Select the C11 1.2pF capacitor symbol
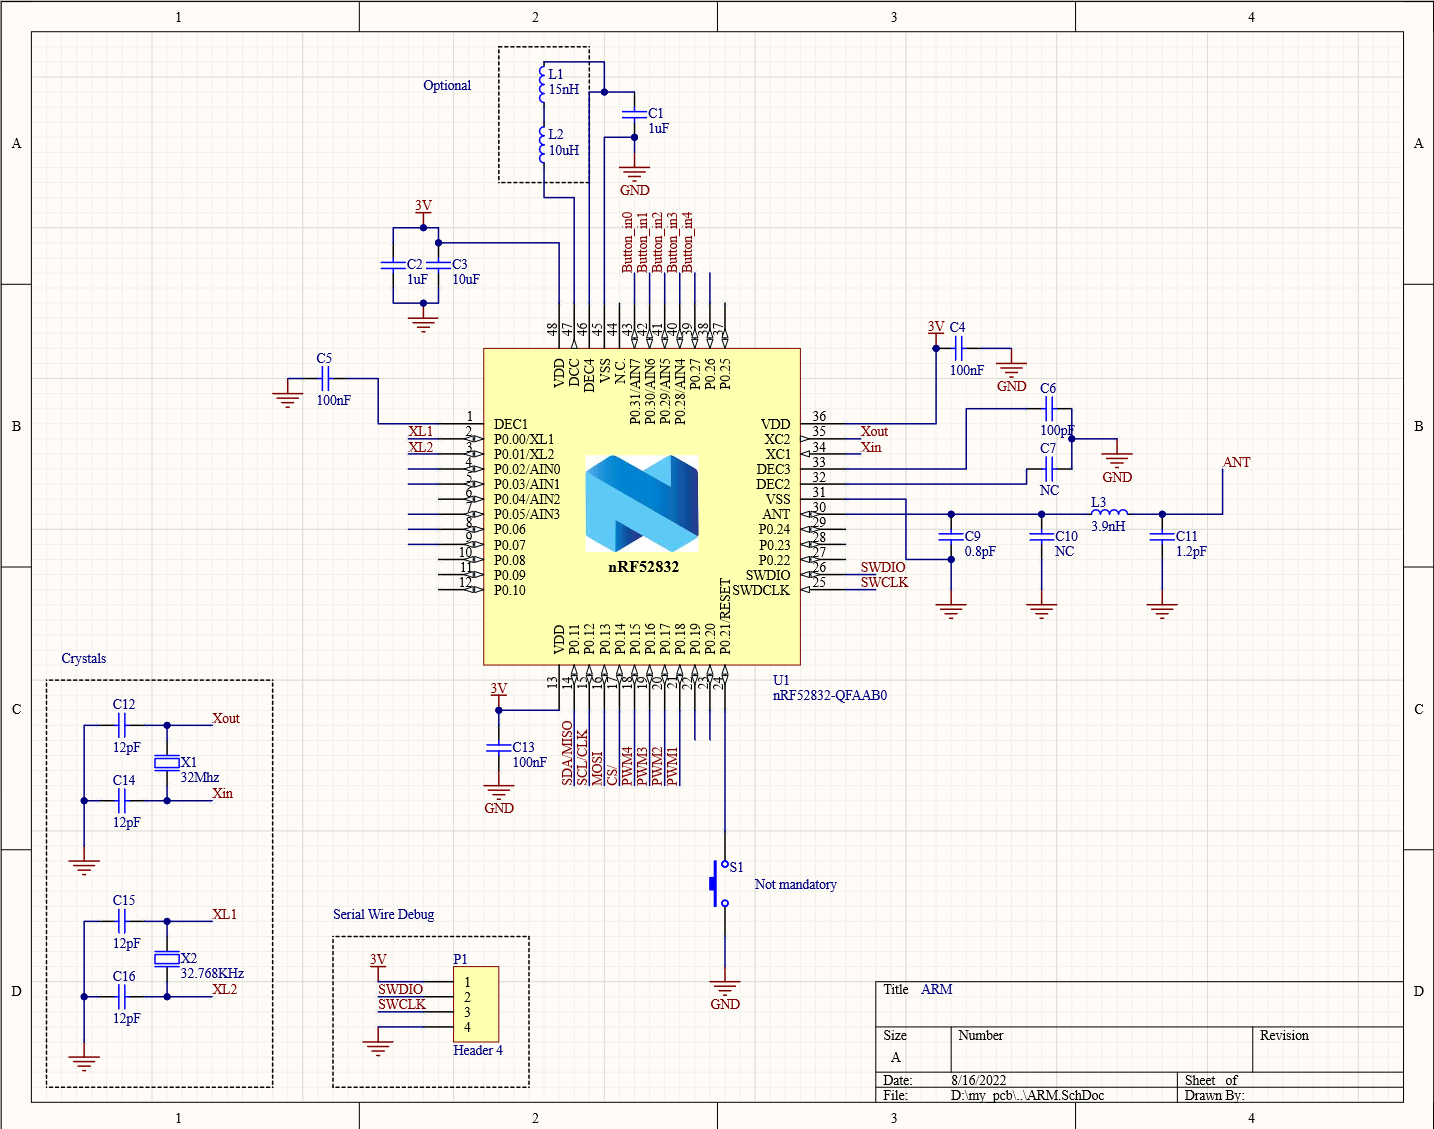 pos(1162,537)
